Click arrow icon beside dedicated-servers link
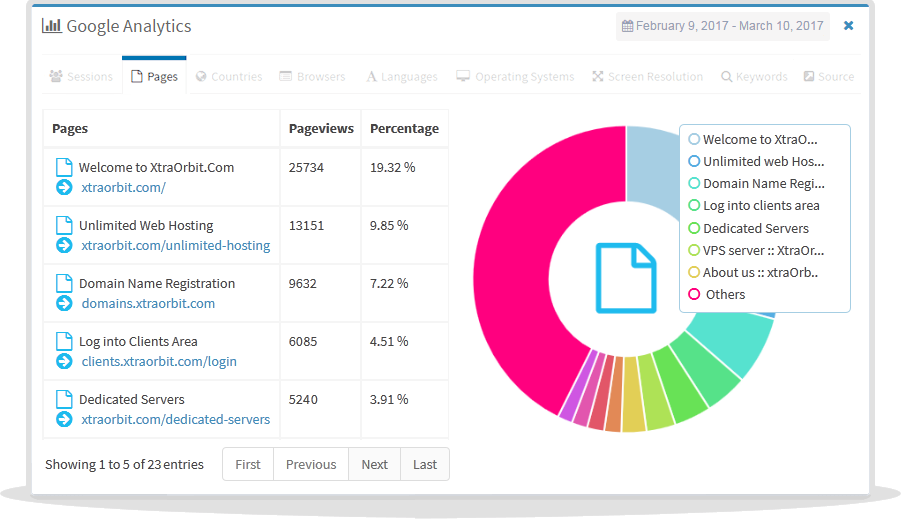This screenshot has width=902, height=521. click(x=64, y=420)
